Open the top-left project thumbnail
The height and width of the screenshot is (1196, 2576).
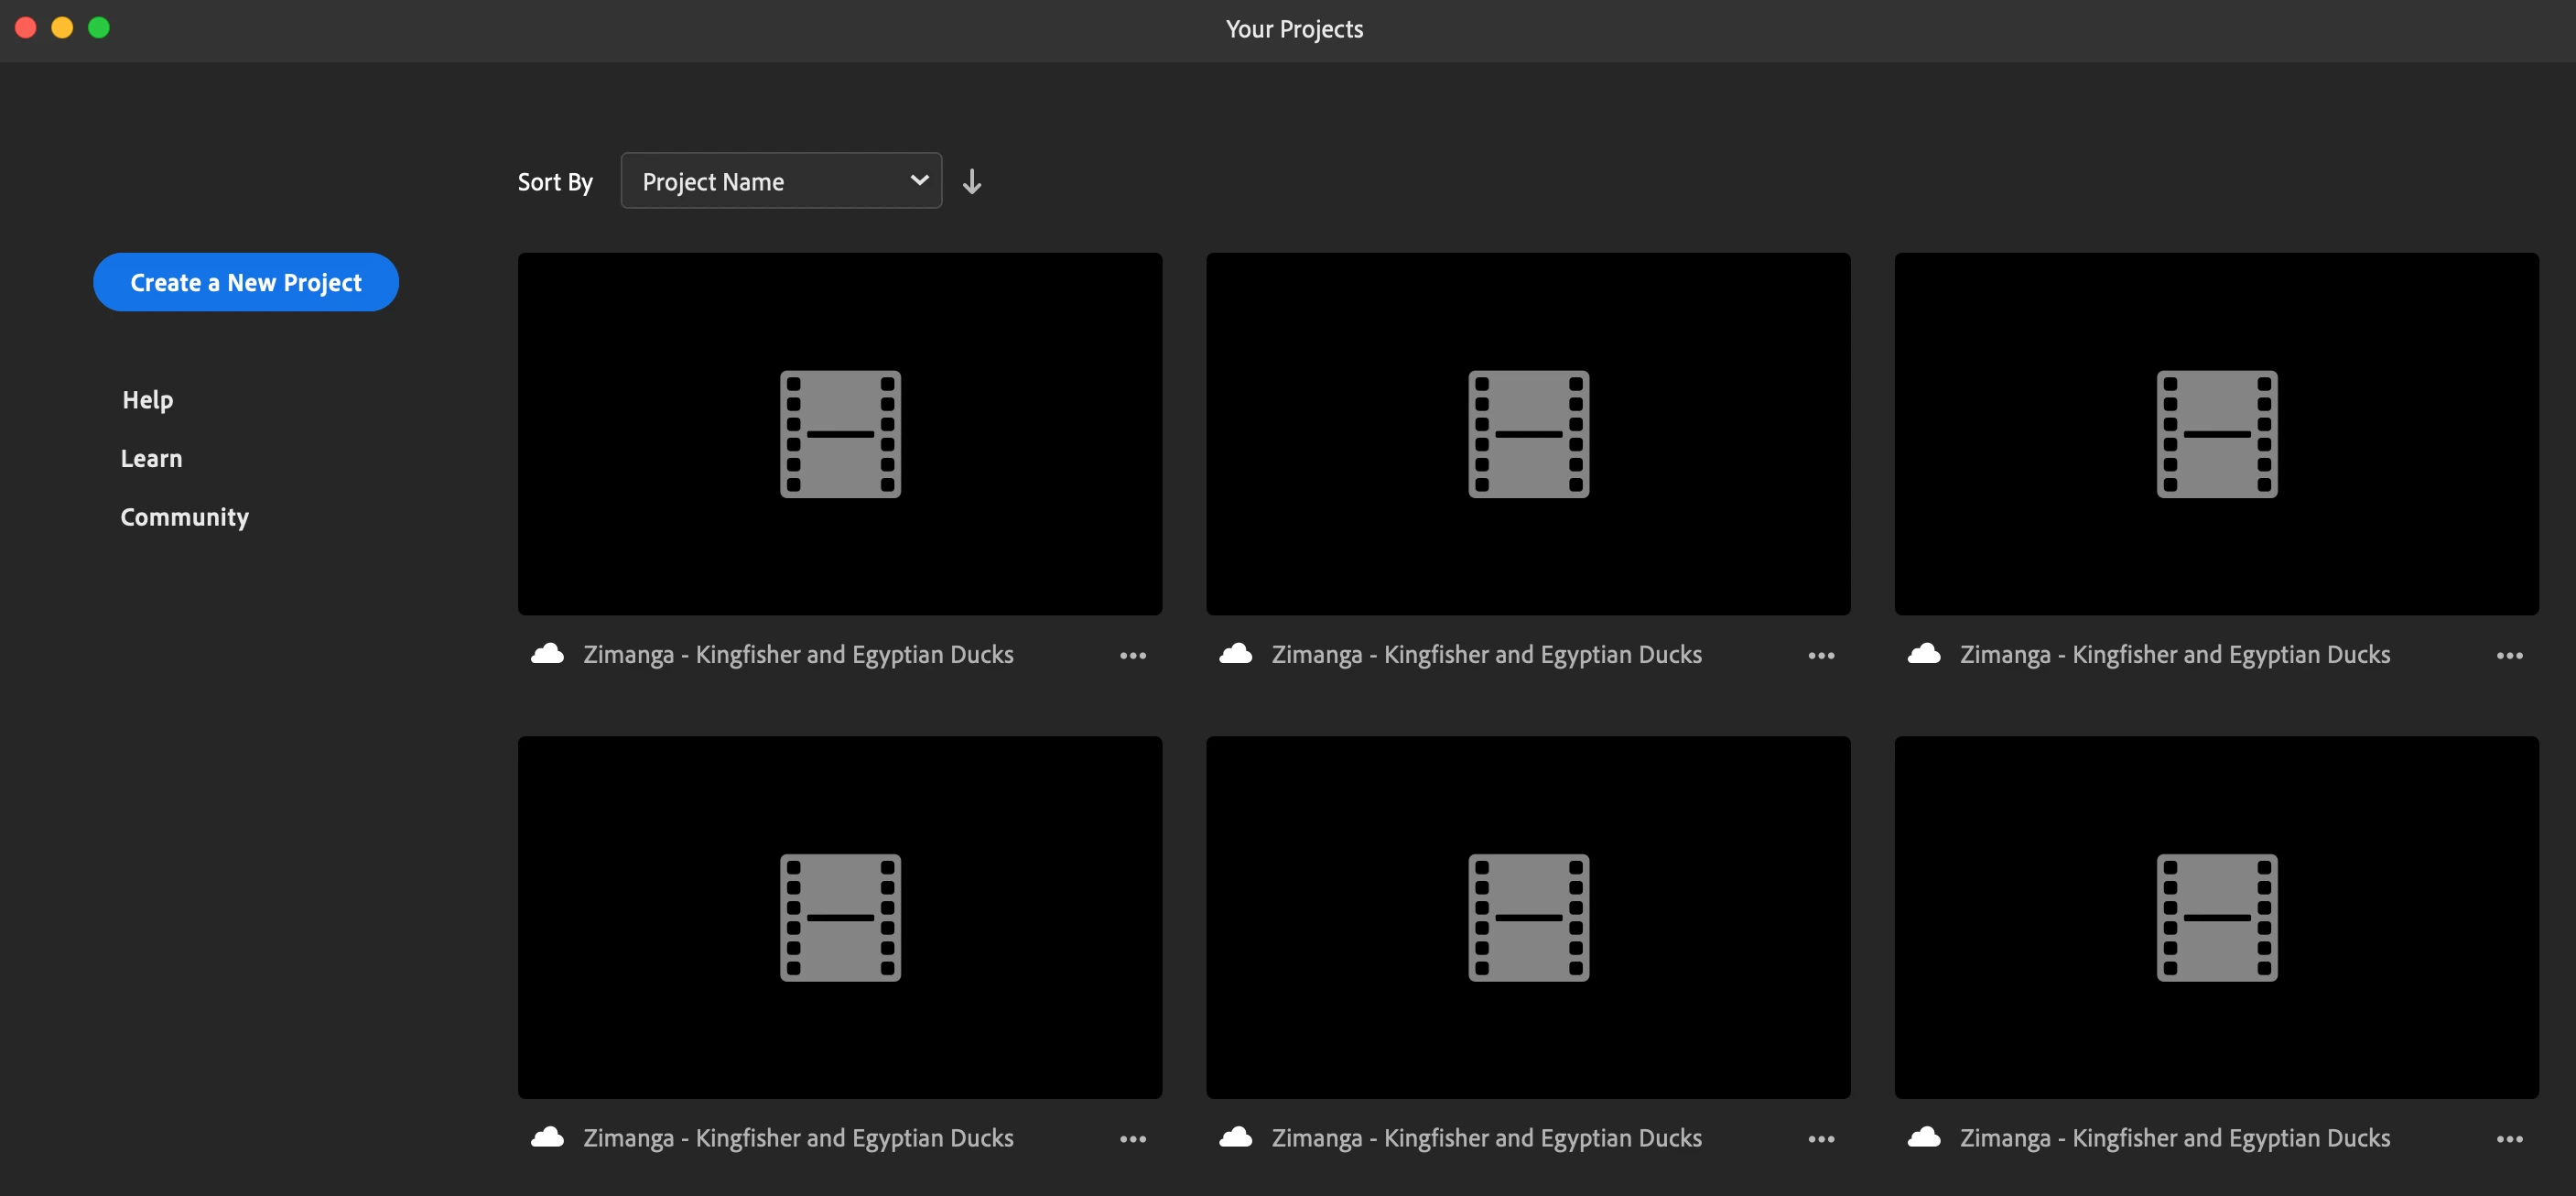[839, 433]
